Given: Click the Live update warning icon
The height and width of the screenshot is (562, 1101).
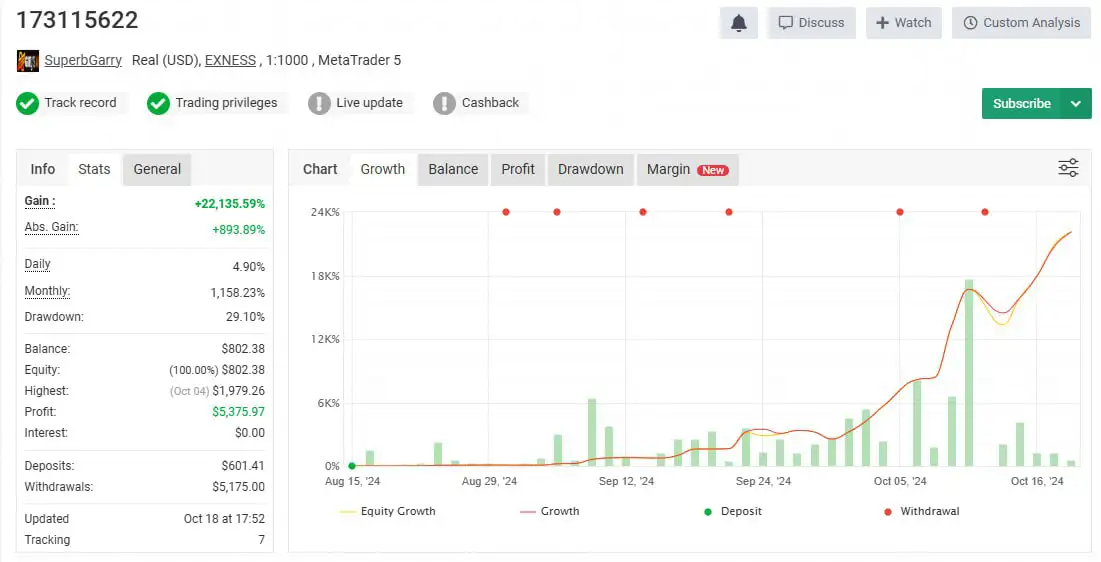Looking at the screenshot, I should tap(319, 103).
